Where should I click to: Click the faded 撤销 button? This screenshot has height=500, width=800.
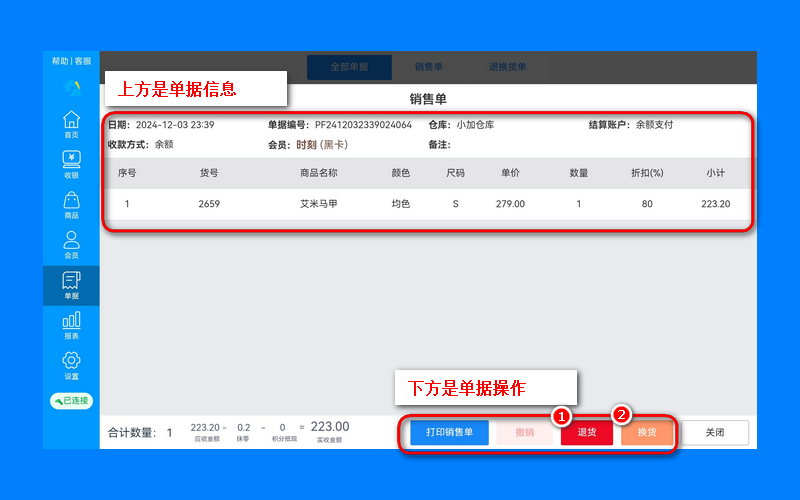tap(524, 432)
